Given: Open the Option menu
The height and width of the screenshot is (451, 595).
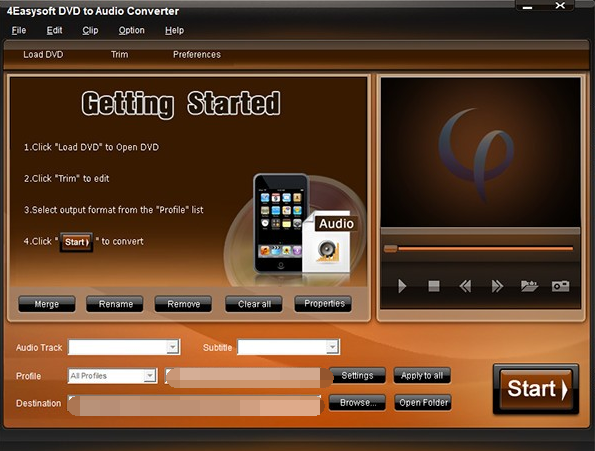Looking at the screenshot, I should click(x=131, y=30).
